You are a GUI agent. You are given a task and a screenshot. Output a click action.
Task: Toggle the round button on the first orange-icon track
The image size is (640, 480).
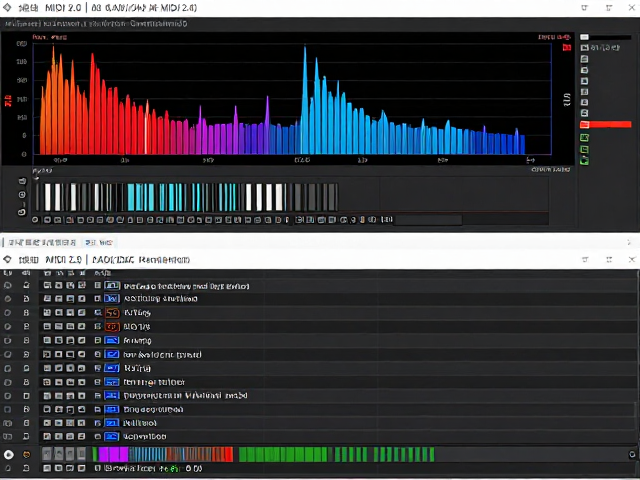point(7,313)
